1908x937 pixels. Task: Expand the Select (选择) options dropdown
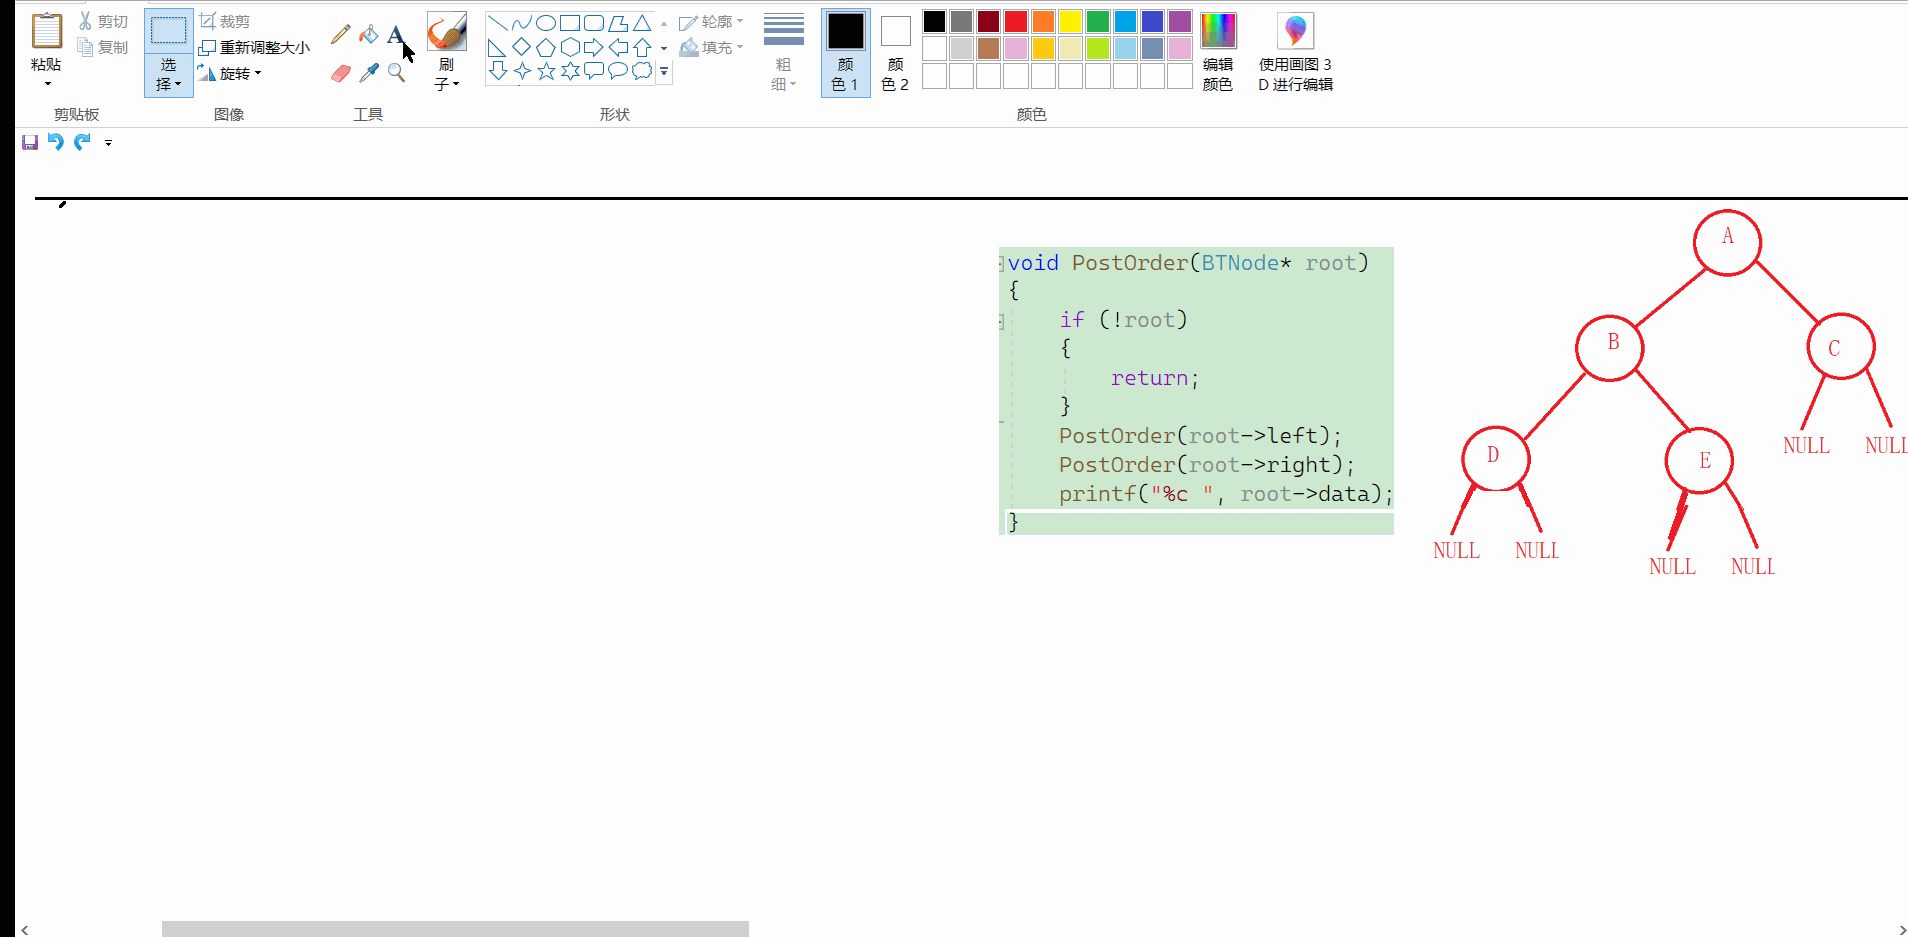(x=168, y=75)
